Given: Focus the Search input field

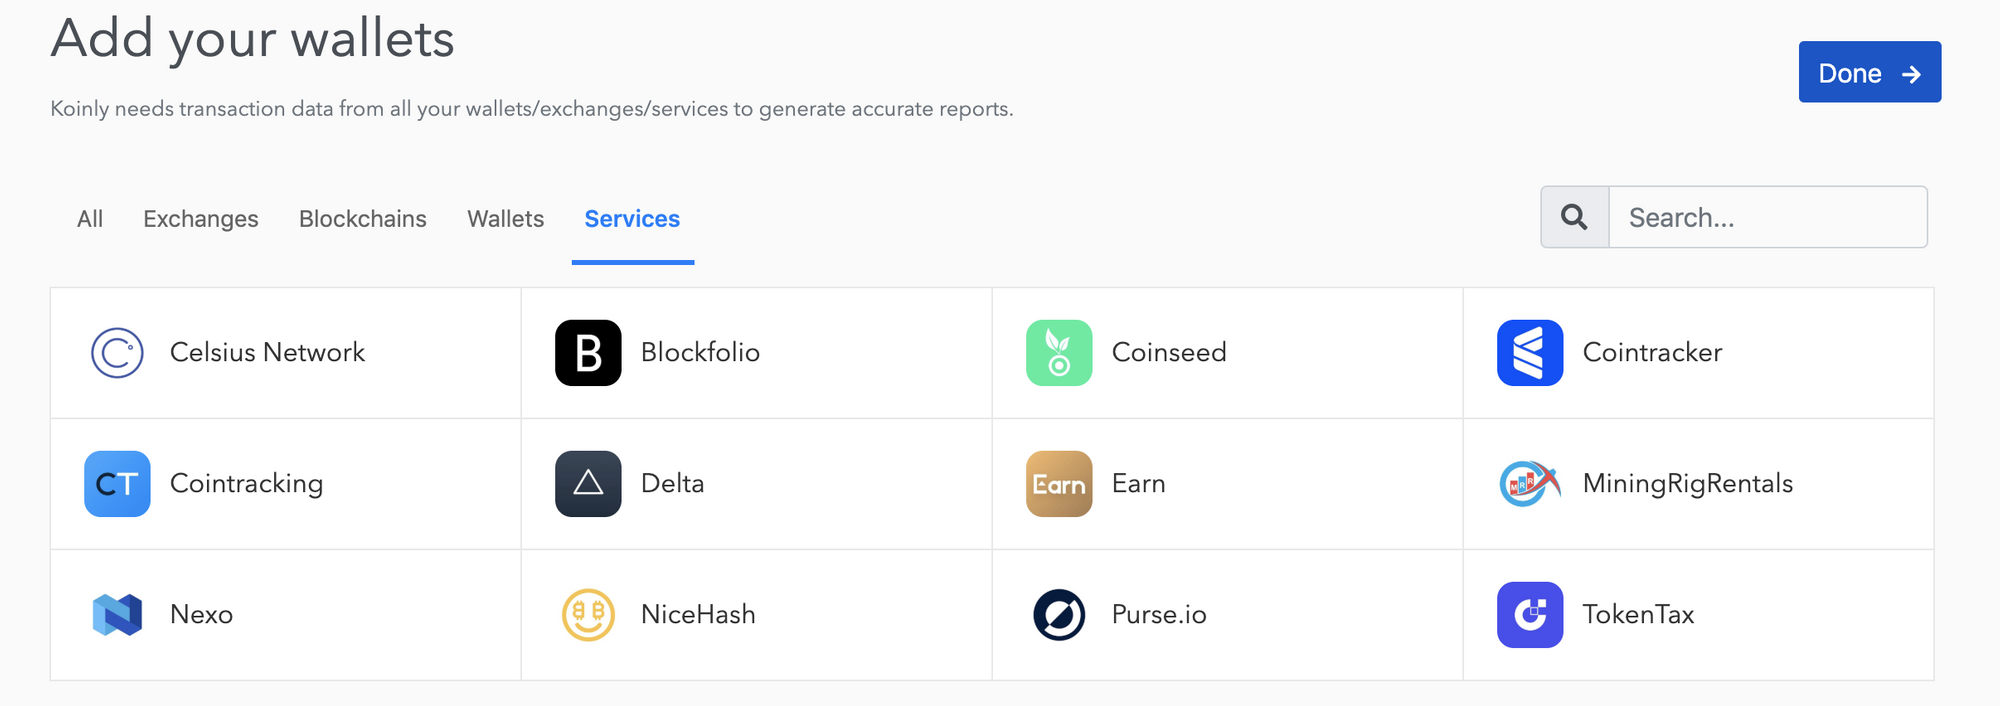Looking at the screenshot, I should coord(1767,217).
